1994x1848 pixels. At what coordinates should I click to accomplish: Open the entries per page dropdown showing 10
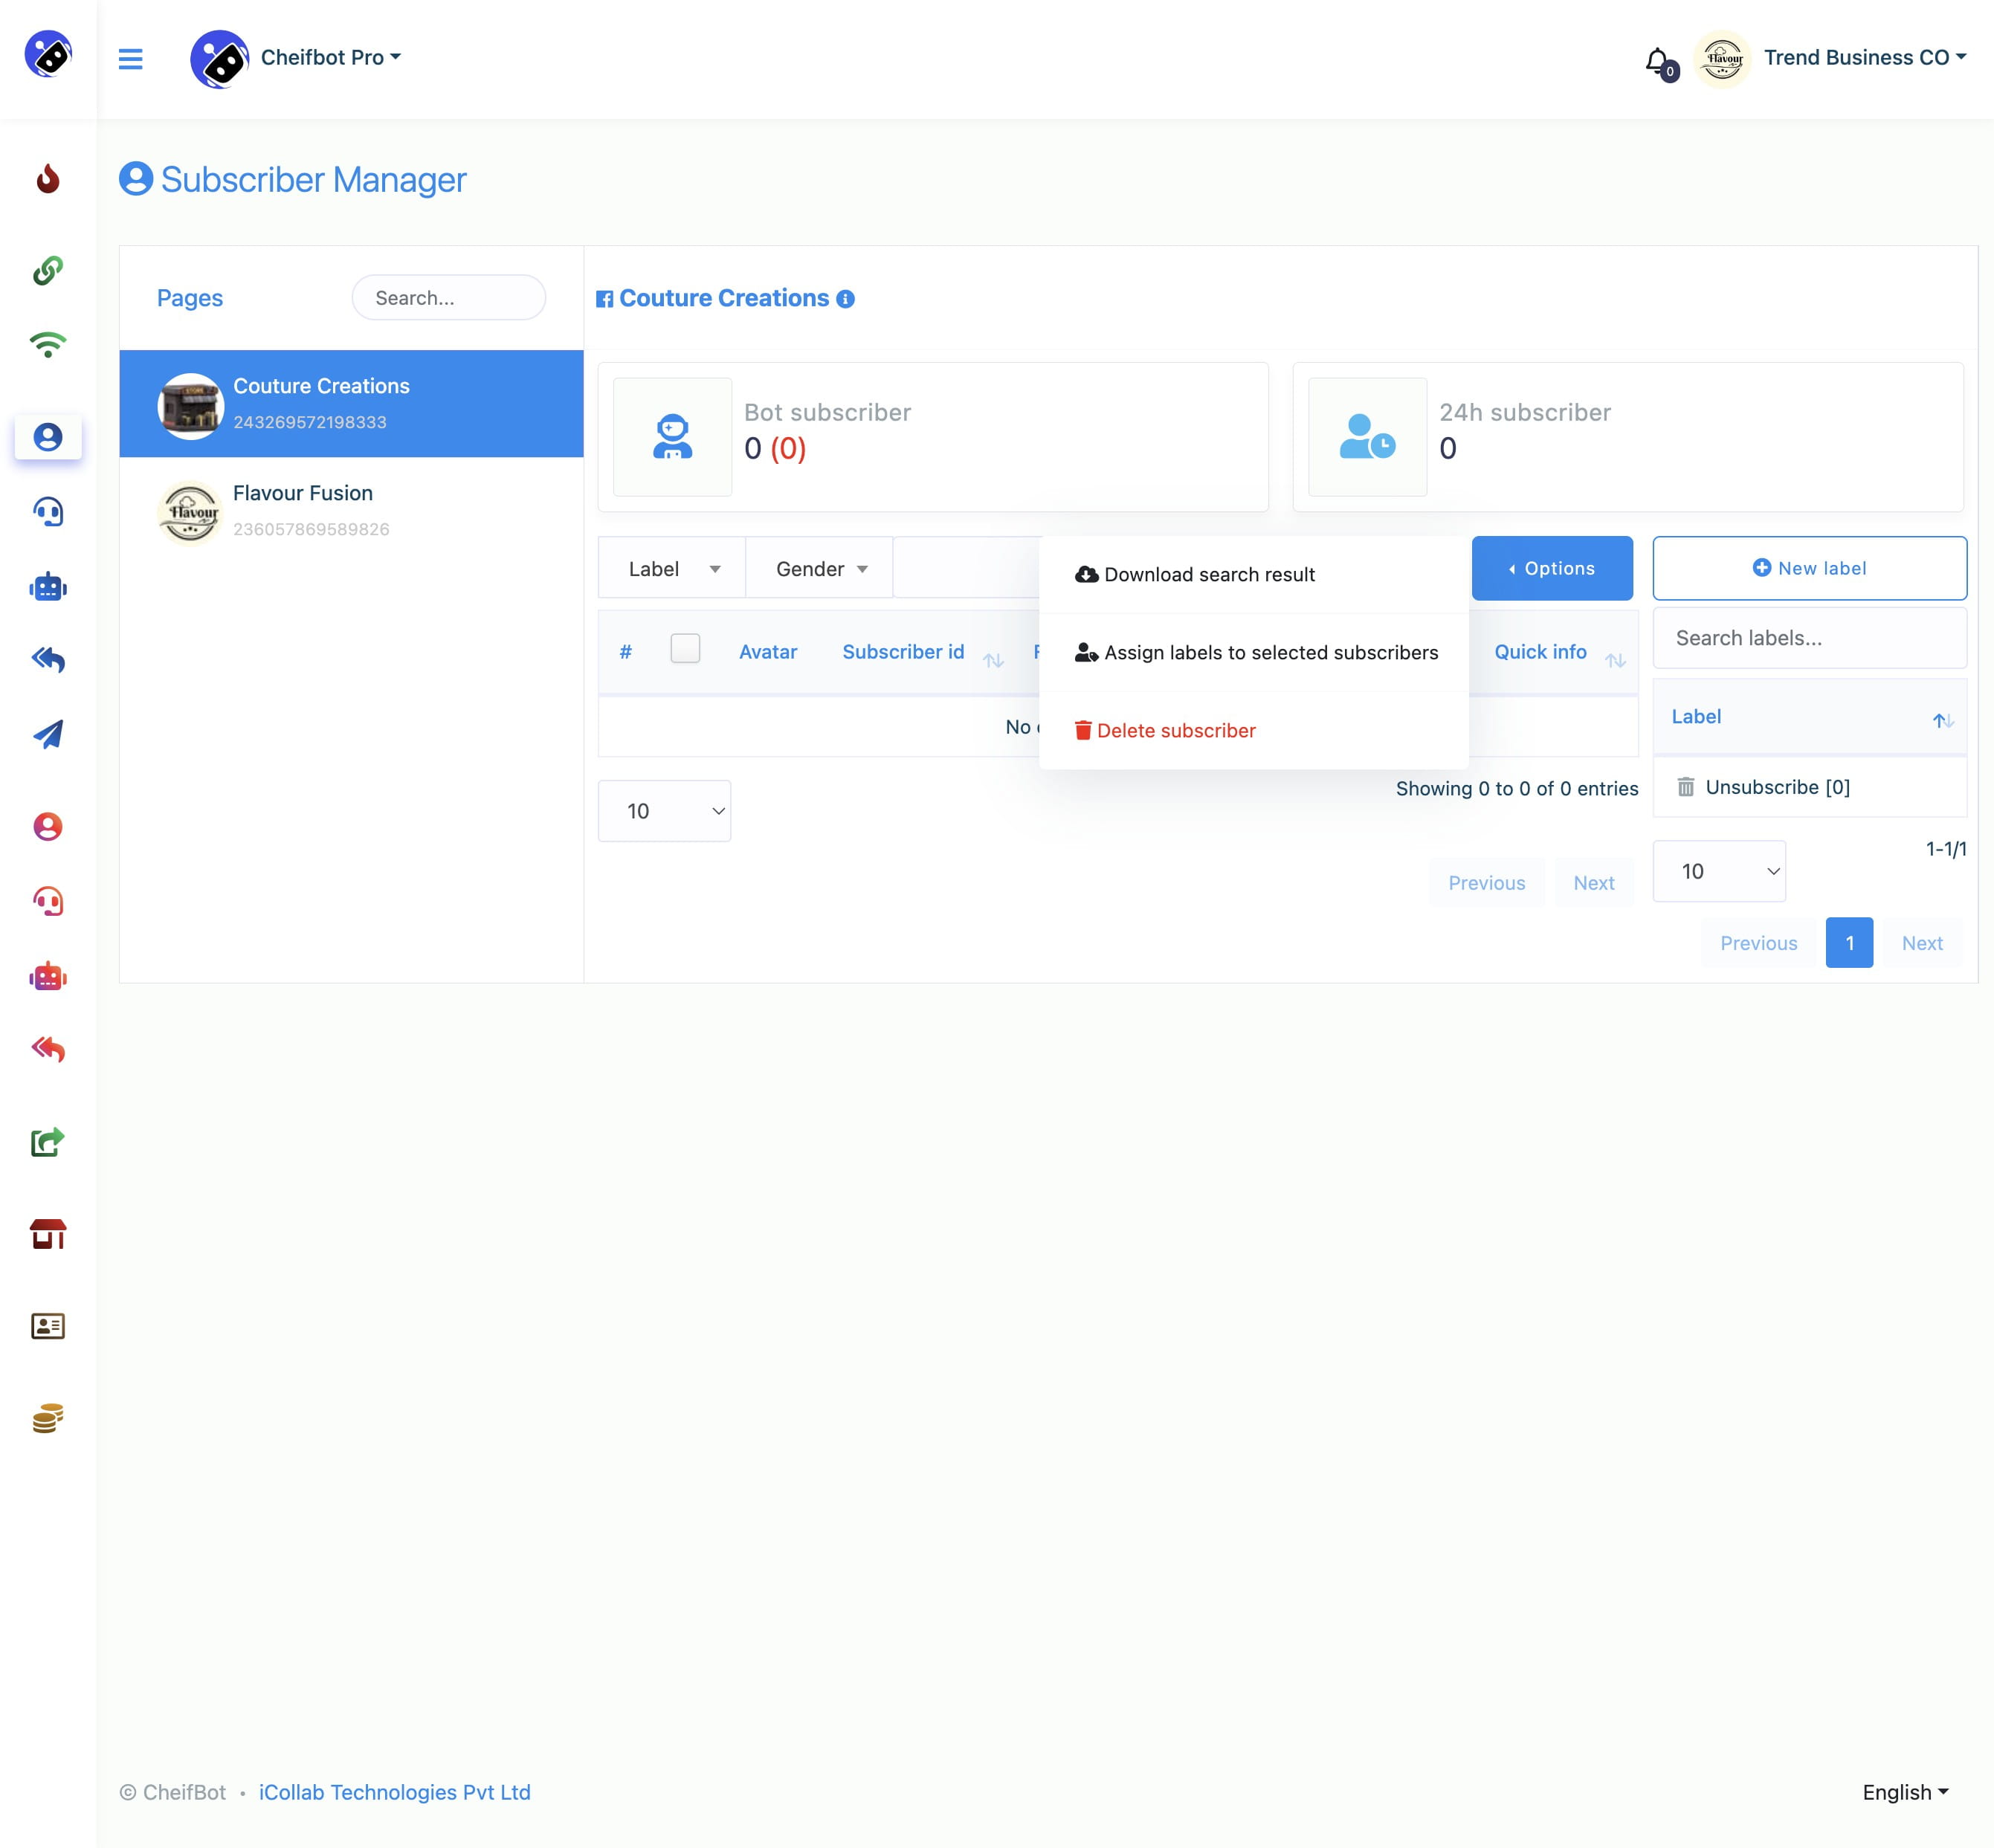pos(667,811)
